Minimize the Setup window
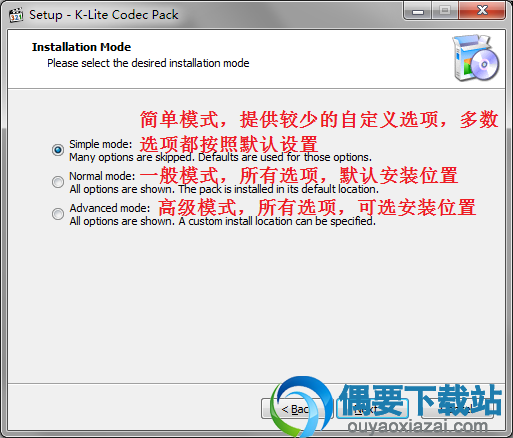 pyautogui.click(x=417, y=11)
